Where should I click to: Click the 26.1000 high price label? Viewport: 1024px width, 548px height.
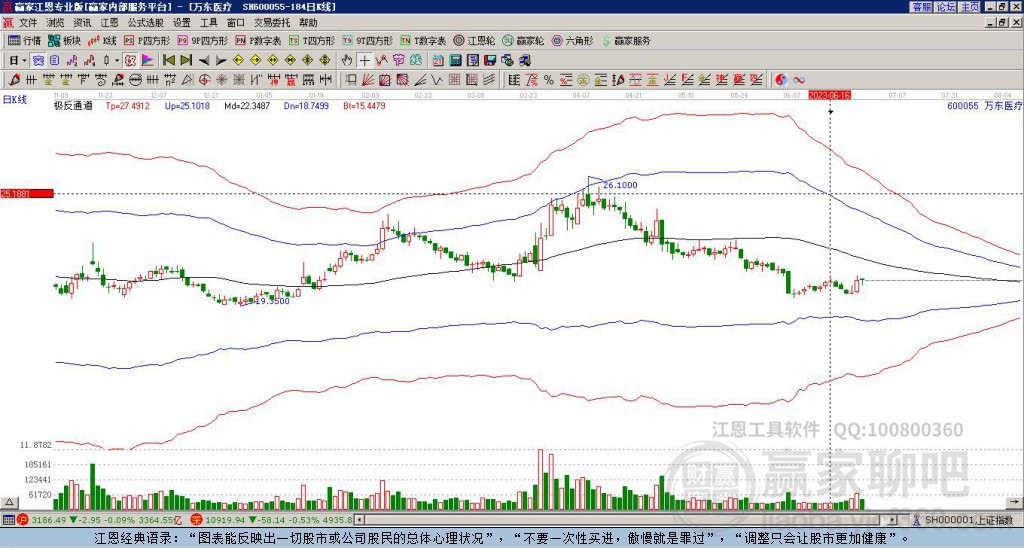pyautogui.click(x=620, y=185)
